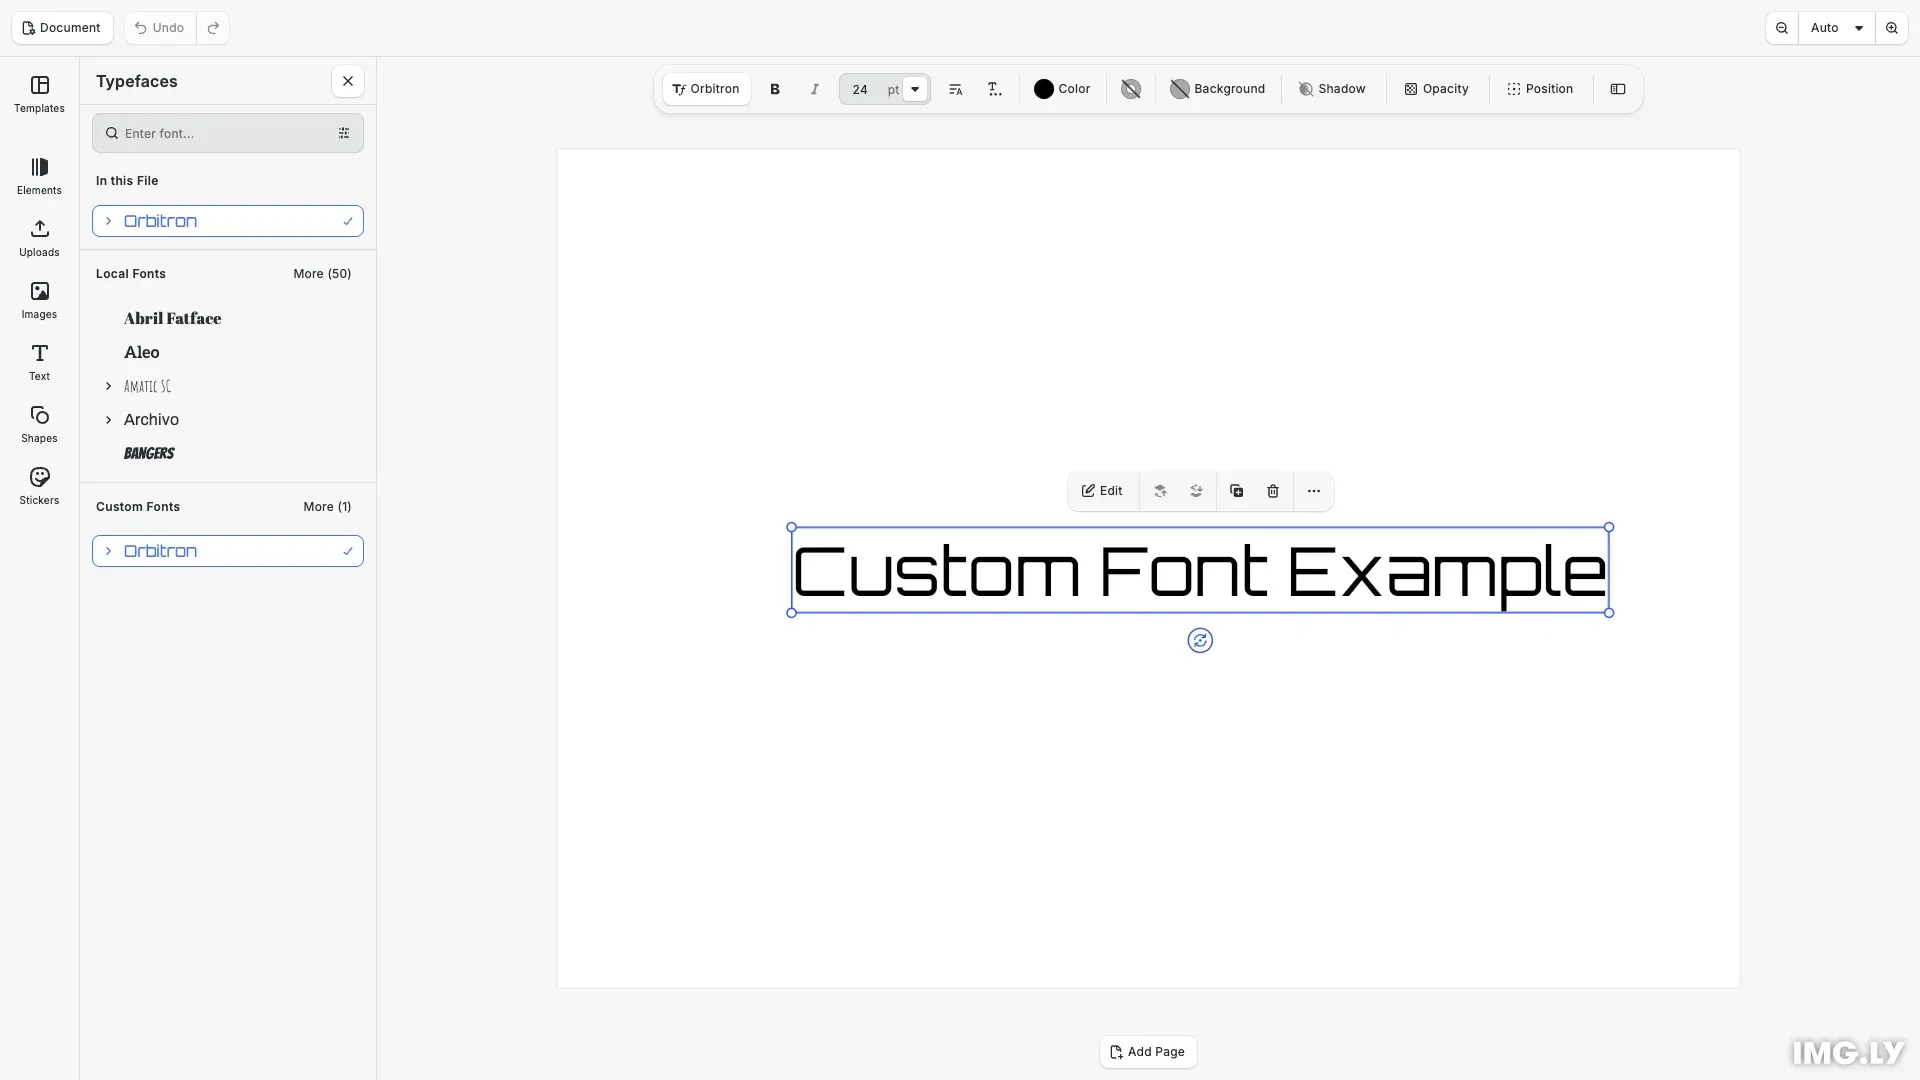Toggle italic formatting
Screen dimensions: 1920x1080
point(815,89)
